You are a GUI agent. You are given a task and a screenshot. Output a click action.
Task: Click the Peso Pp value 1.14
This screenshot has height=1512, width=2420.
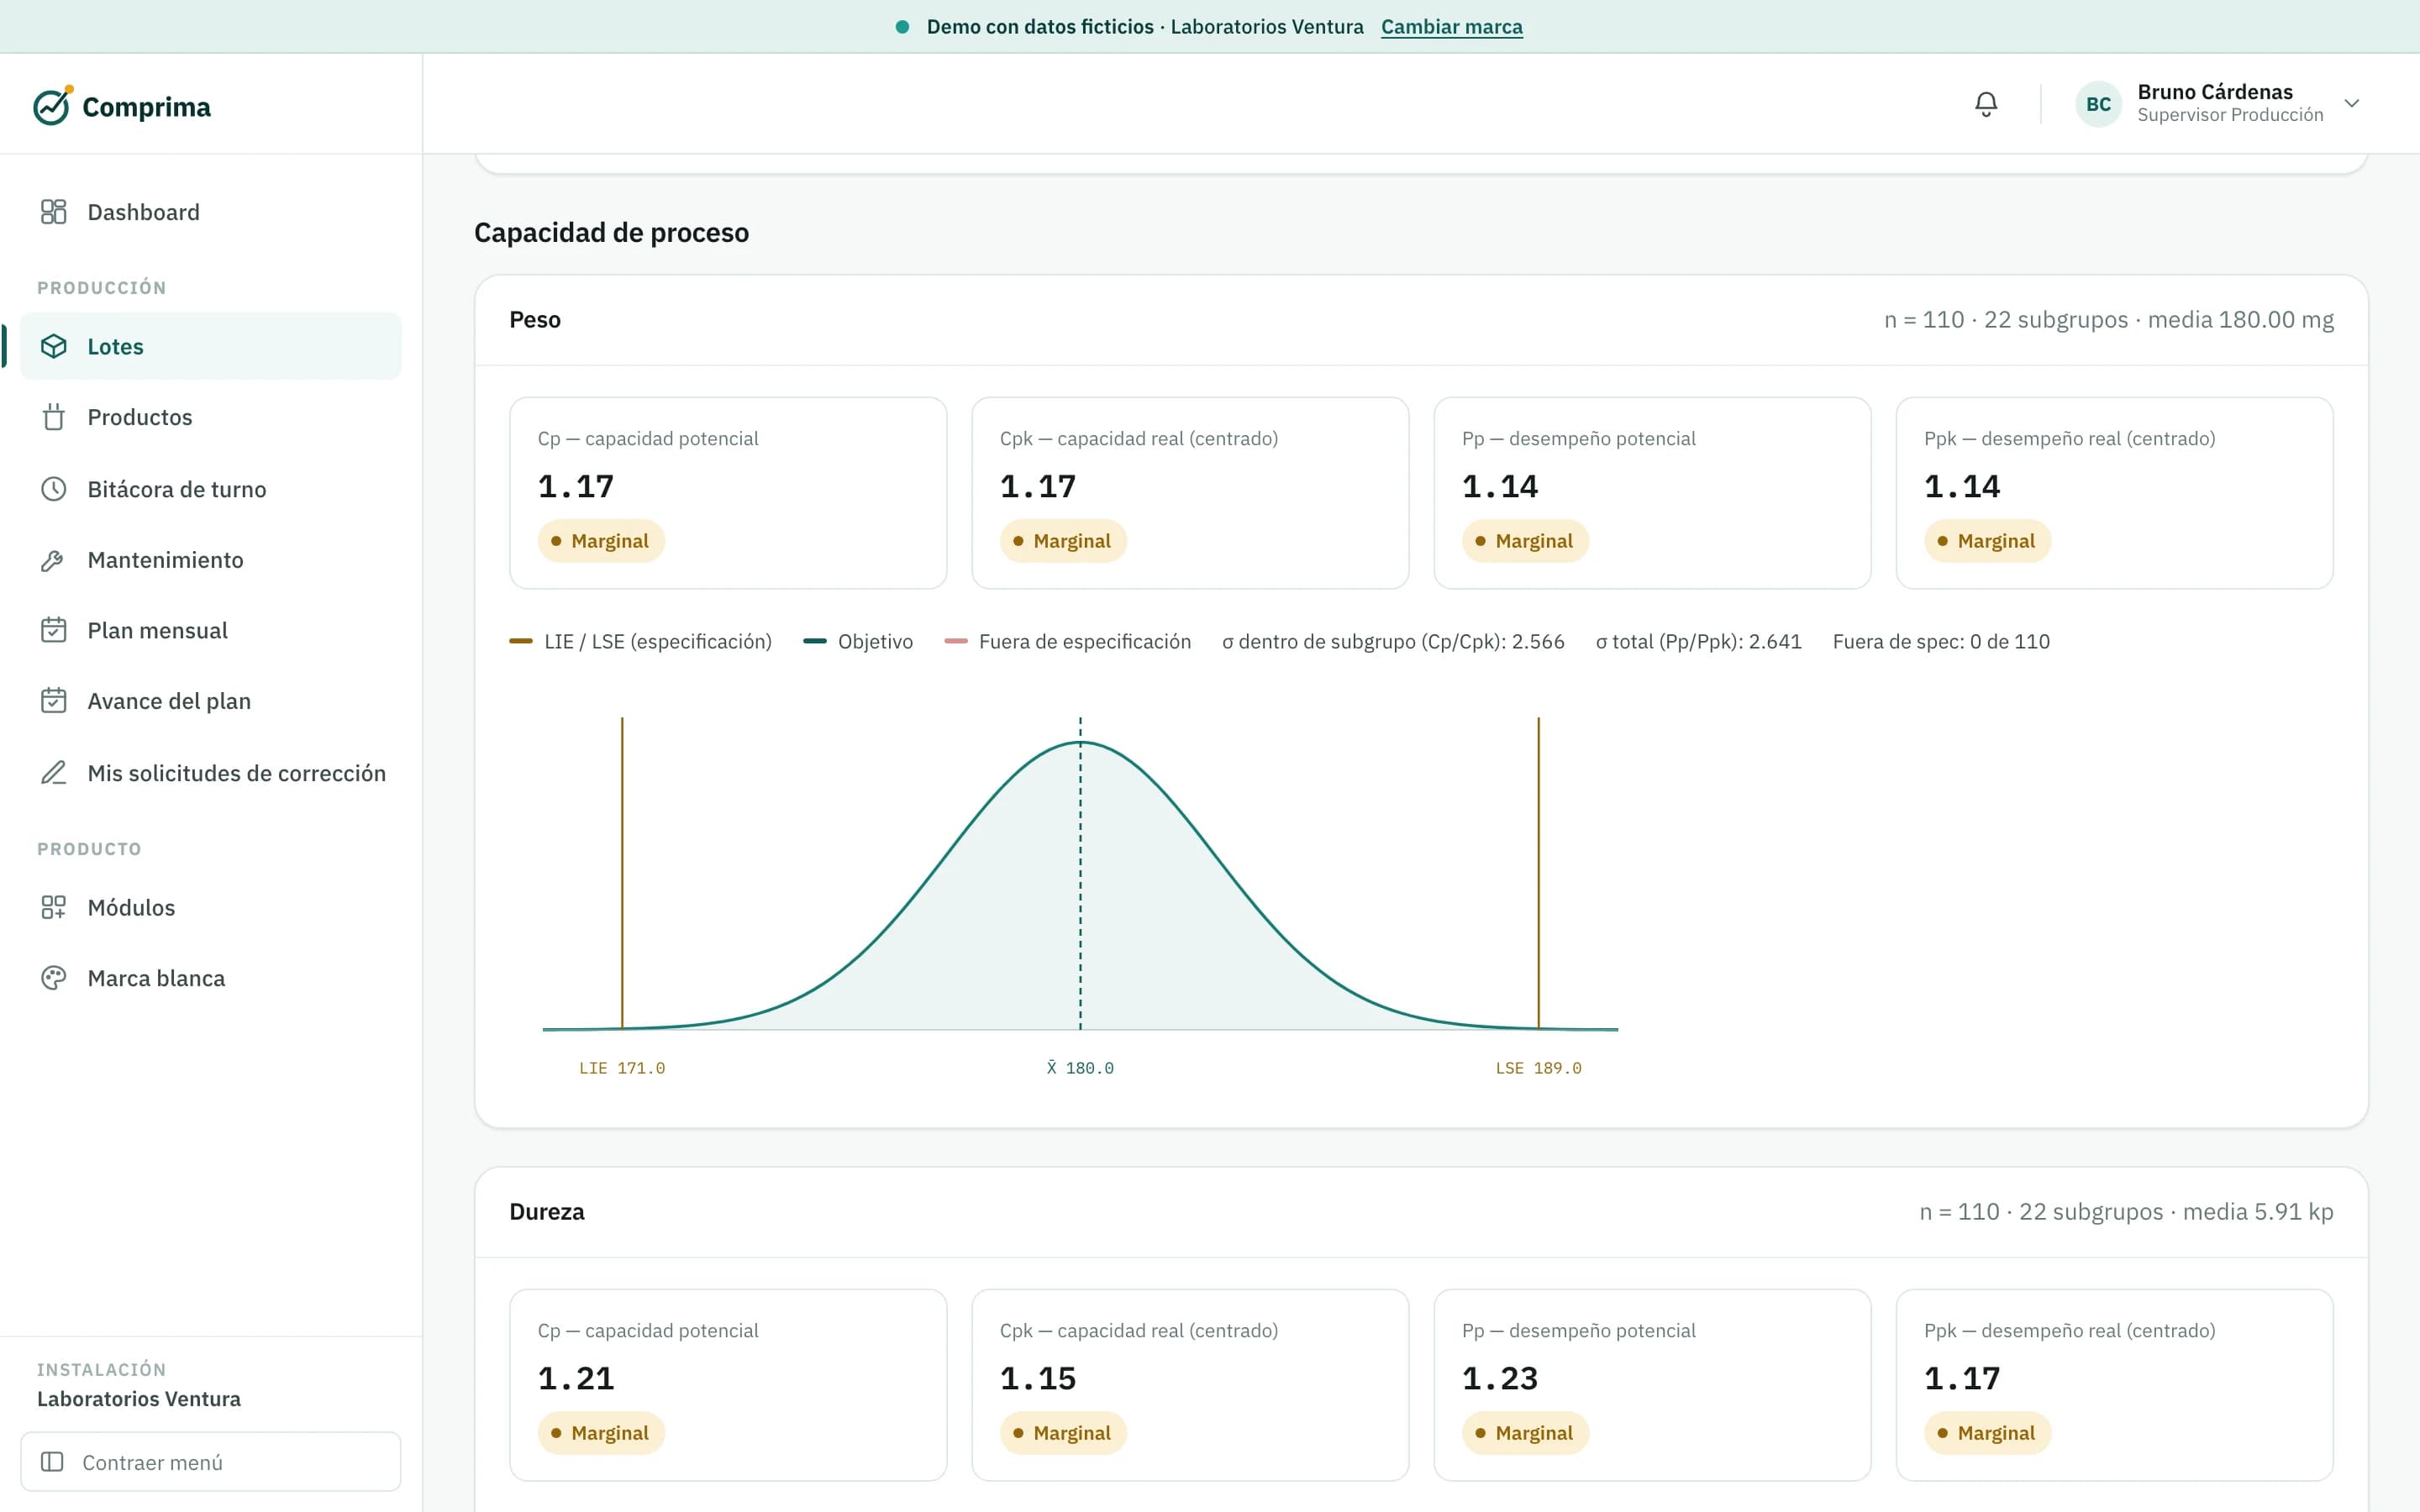click(x=1500, y=486)
